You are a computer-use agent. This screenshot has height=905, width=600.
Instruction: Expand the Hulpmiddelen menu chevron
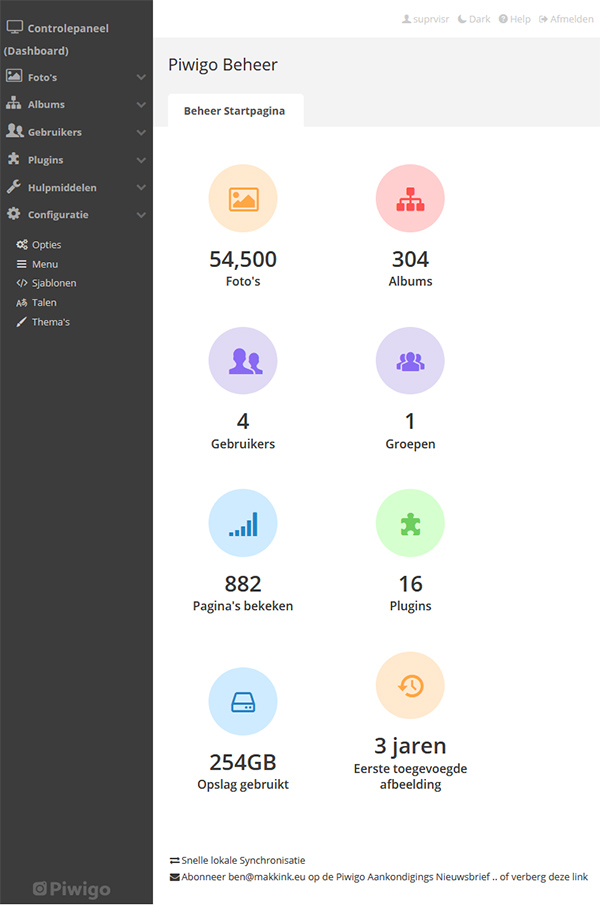[141, 188]
